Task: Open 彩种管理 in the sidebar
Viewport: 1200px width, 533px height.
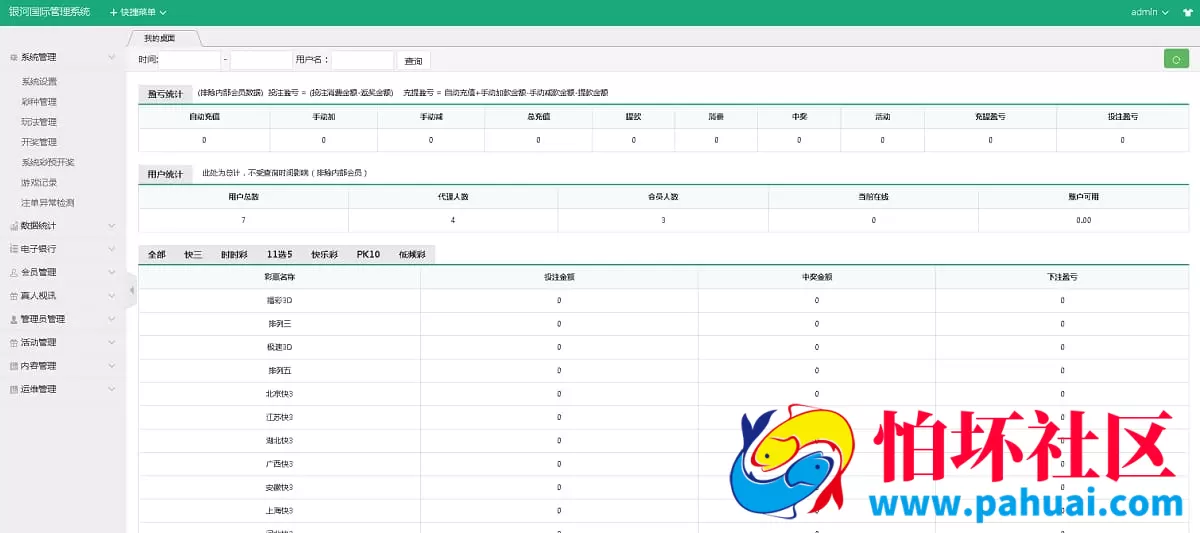Action: [x=39, y=102]
